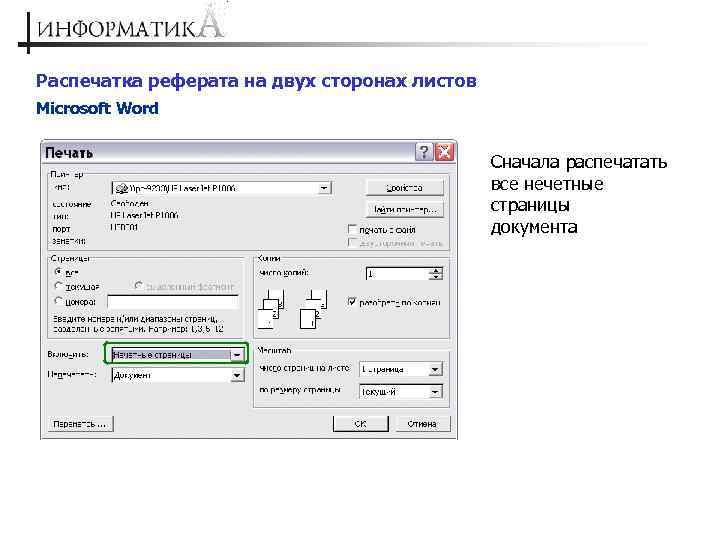Viewport: 720px width, 540px height.
Task: Select the выделенный фрагмент radio button
Action: (x=138, y=286)
